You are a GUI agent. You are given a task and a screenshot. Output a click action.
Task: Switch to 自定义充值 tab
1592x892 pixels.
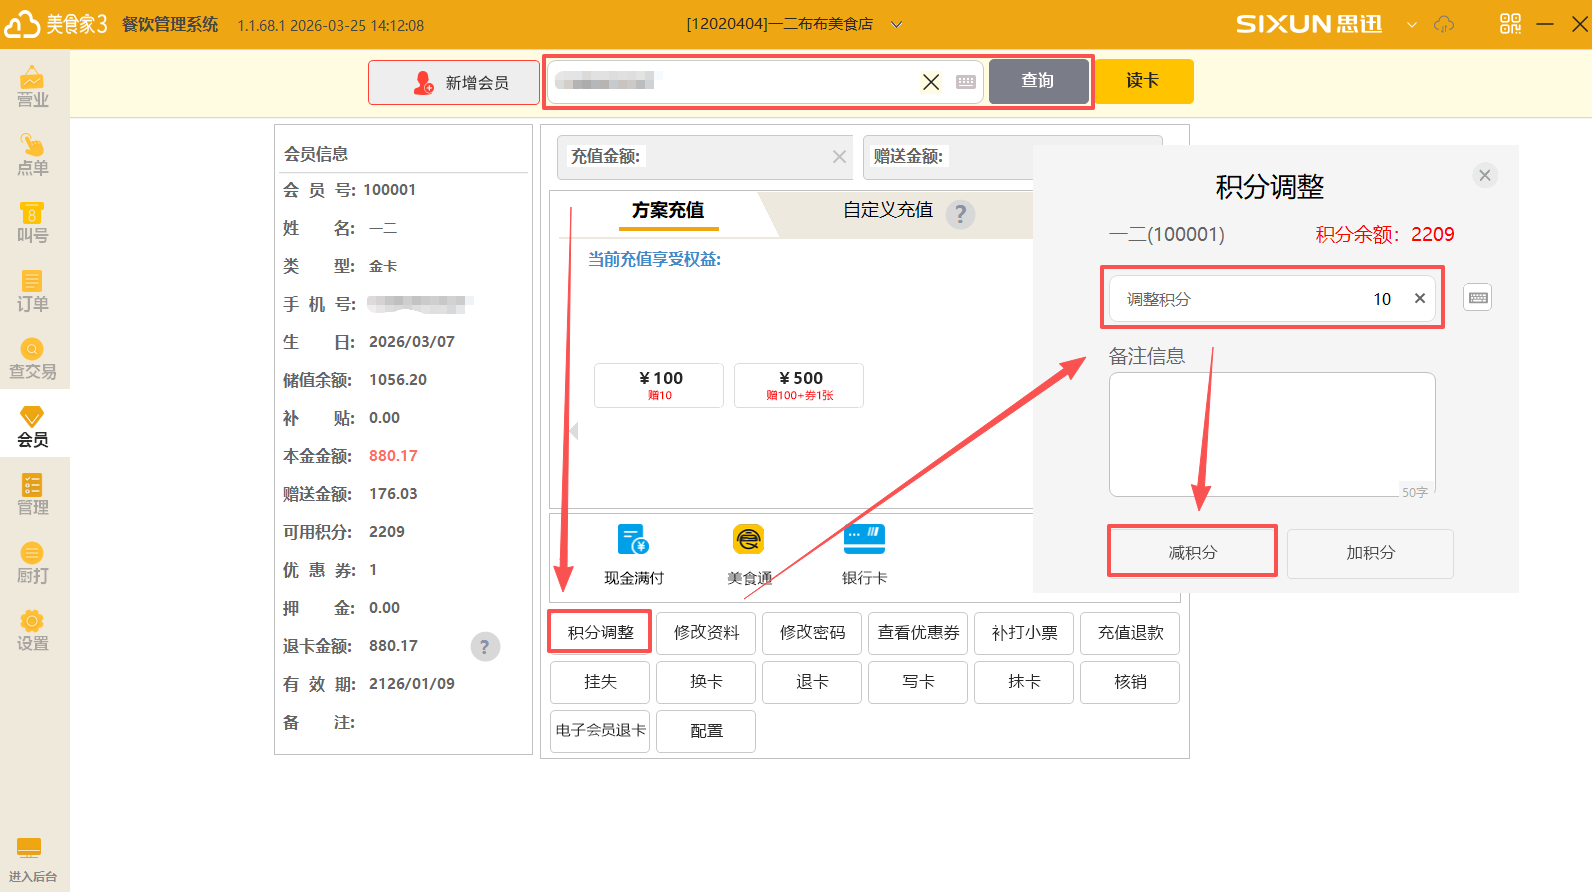[888, 210]
